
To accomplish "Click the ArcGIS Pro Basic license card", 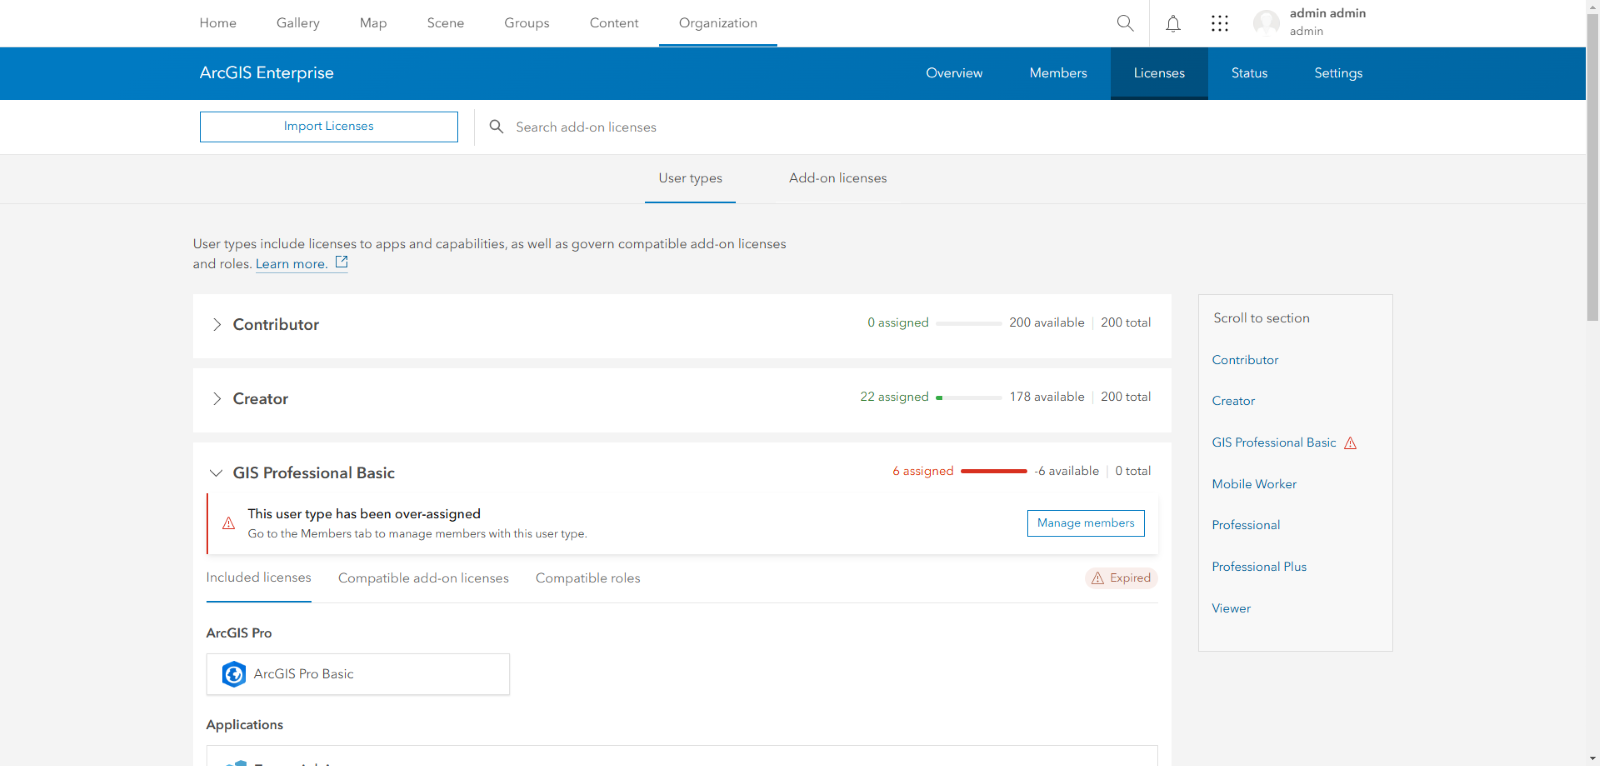I will point(358,674).
